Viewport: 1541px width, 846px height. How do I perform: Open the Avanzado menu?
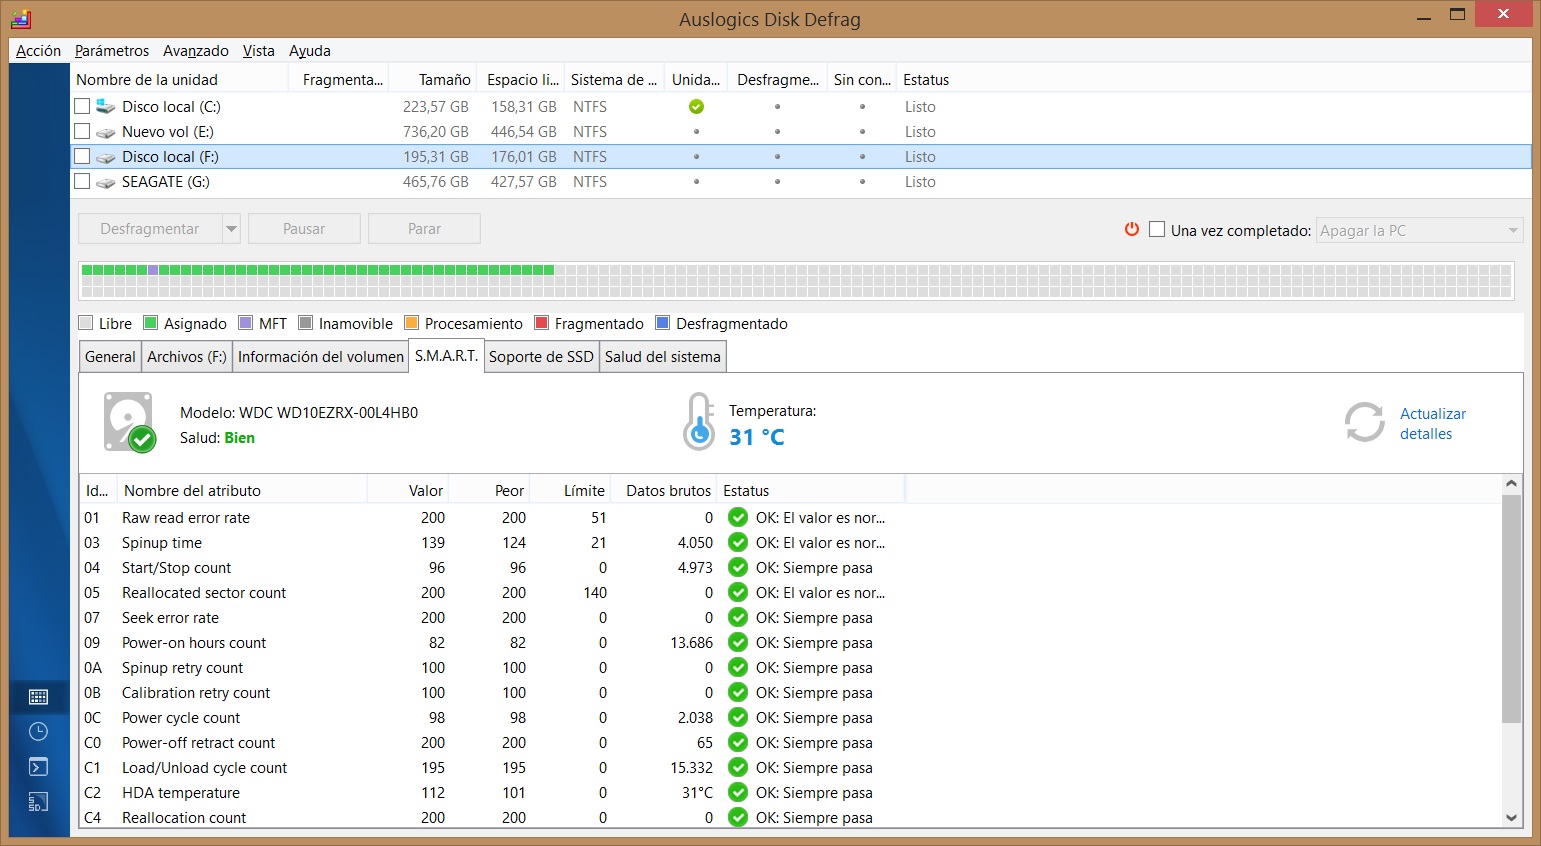click(196, 51)
